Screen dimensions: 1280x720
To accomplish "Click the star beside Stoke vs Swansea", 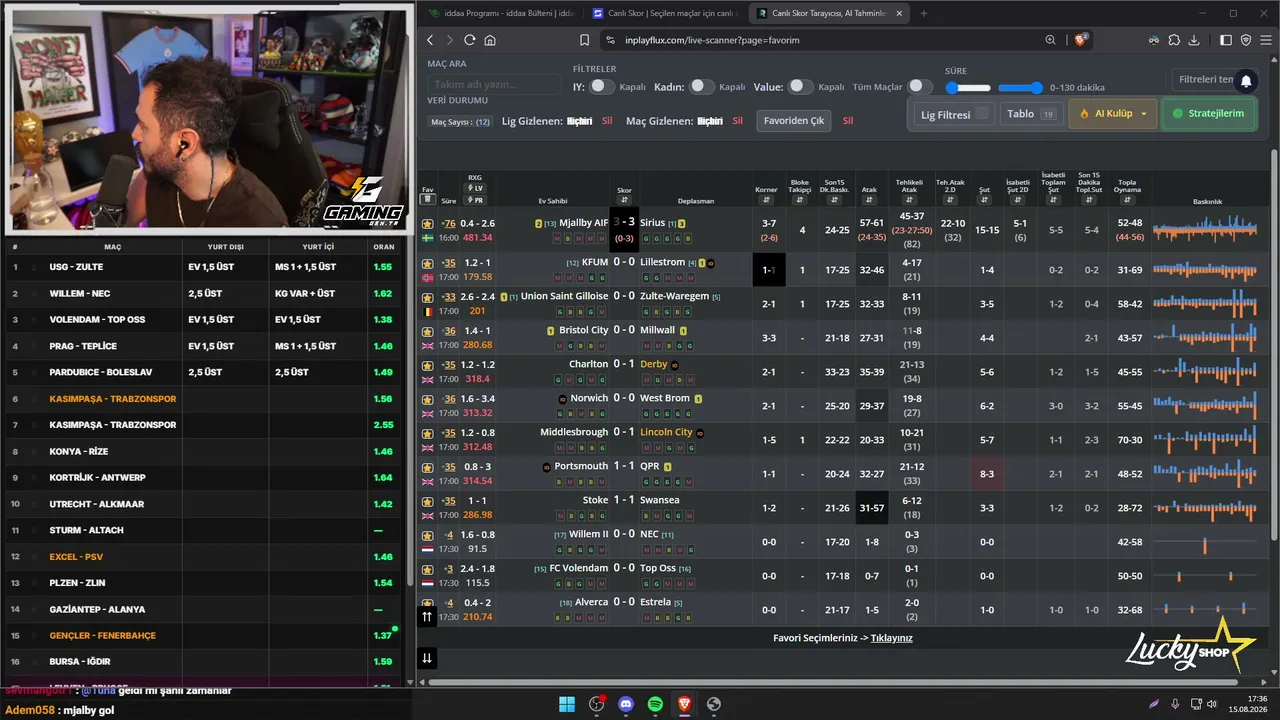I will click(x=428, y=501).
